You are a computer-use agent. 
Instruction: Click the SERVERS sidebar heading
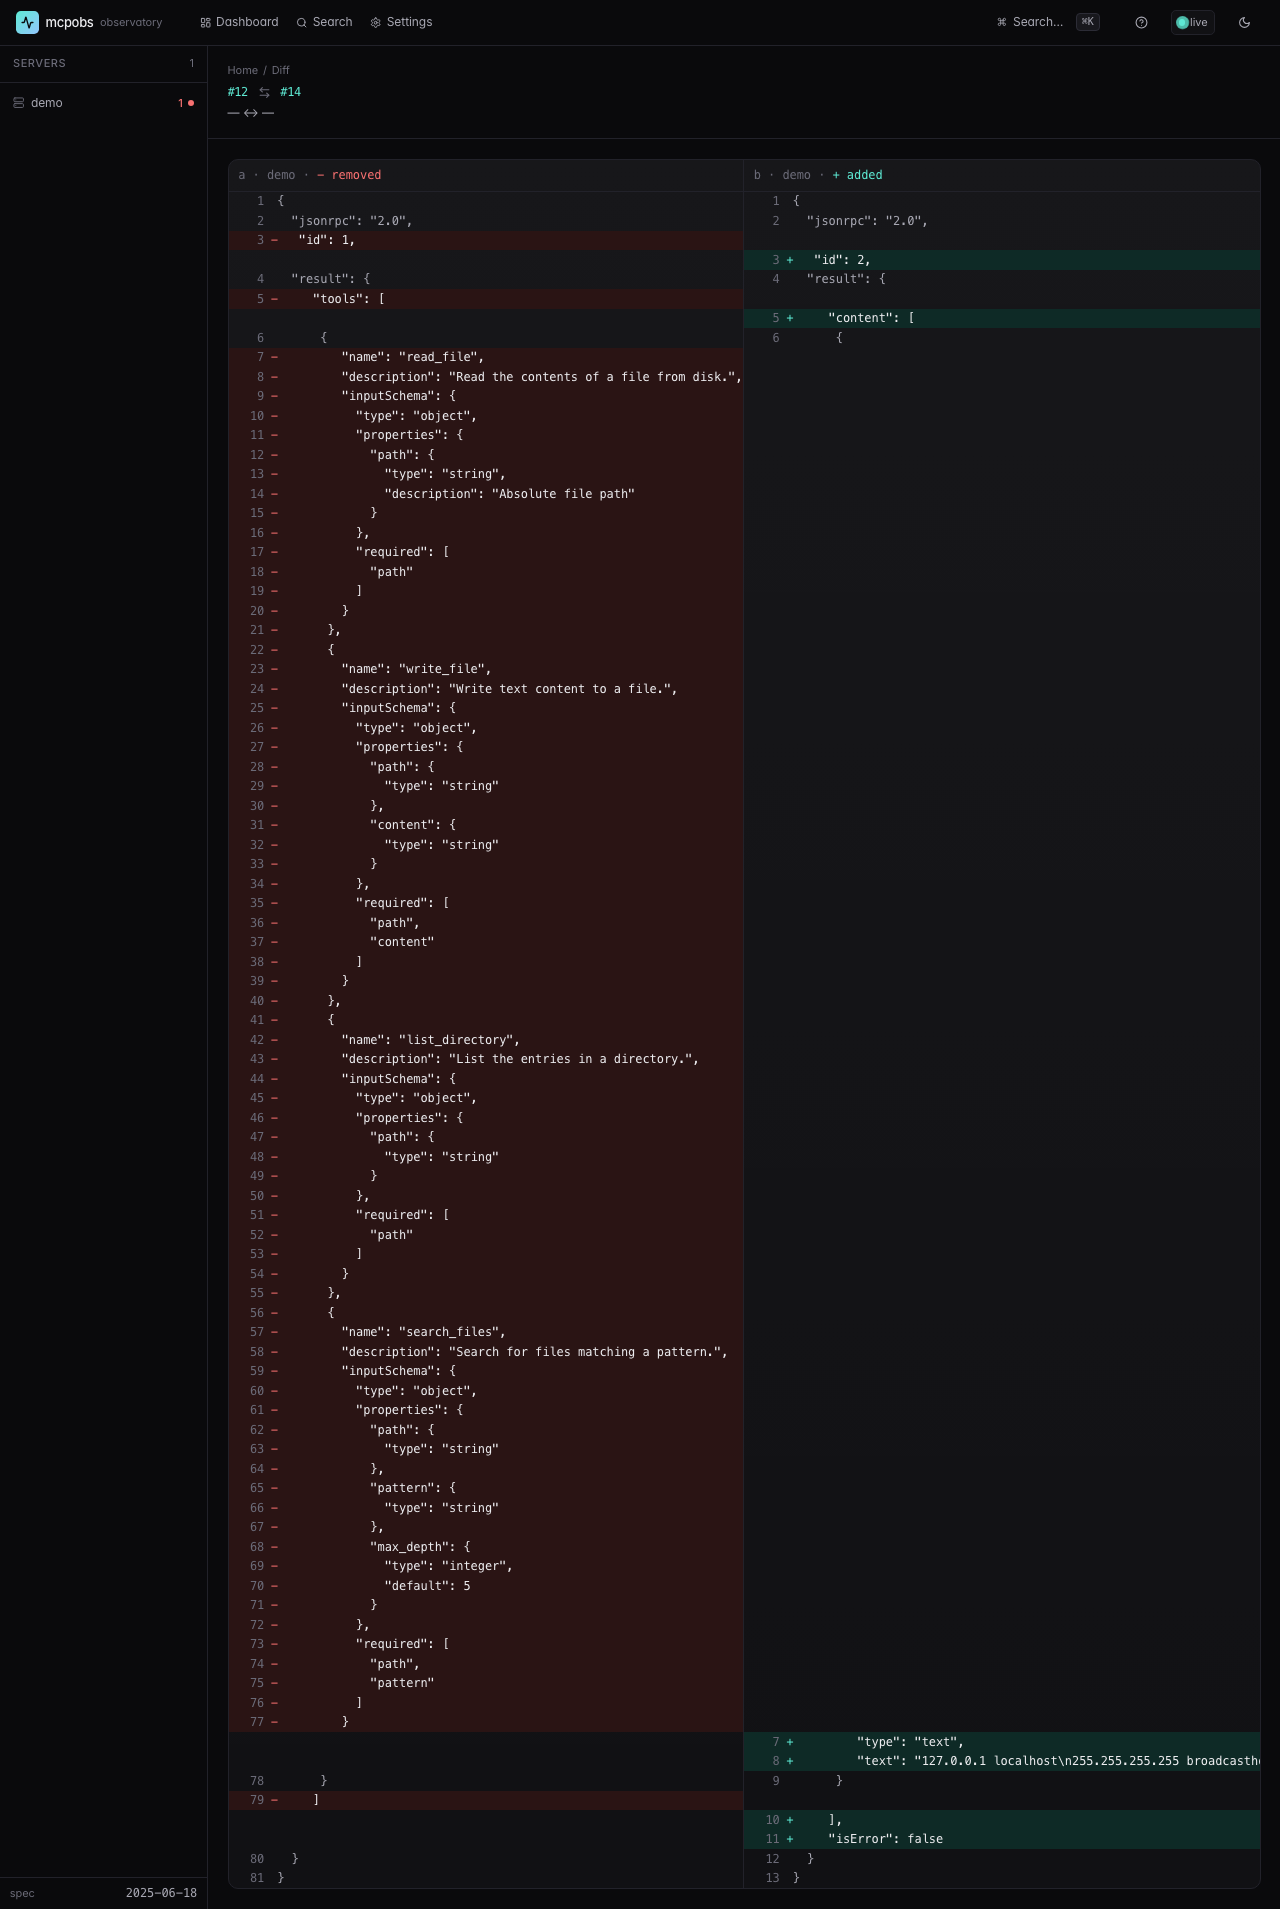[x=39, y=63]
